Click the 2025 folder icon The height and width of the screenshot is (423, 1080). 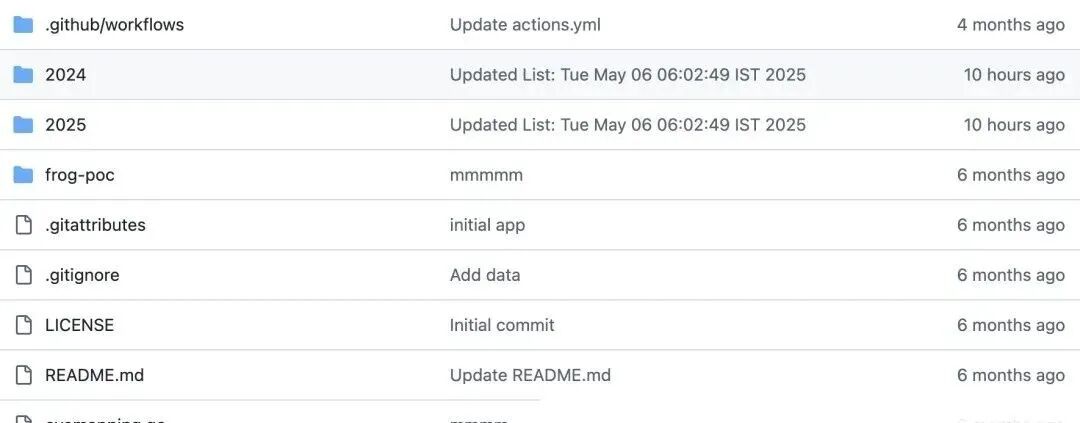click(x=23, y=125)
